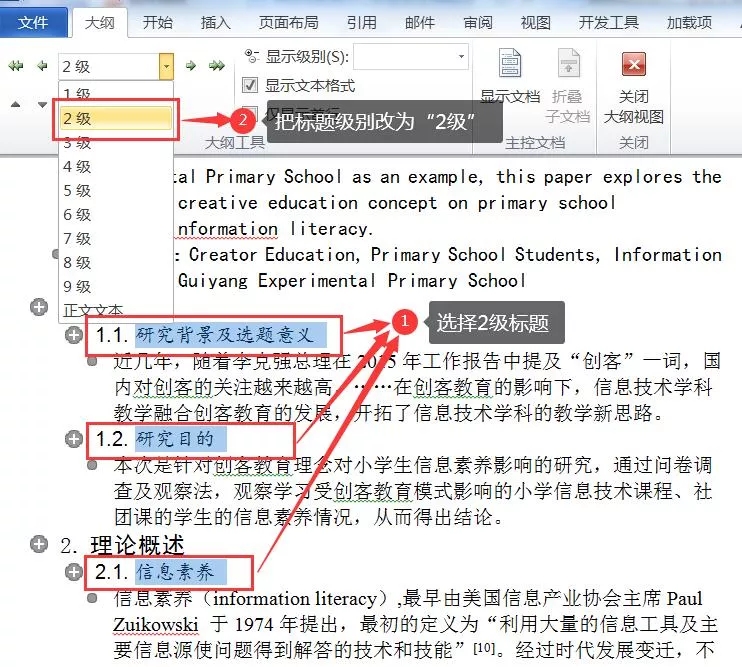This screenshot has width=742, height=667.
Task: Click body bullet beside 本次是针对 paragraph
Action: (92, 465)
